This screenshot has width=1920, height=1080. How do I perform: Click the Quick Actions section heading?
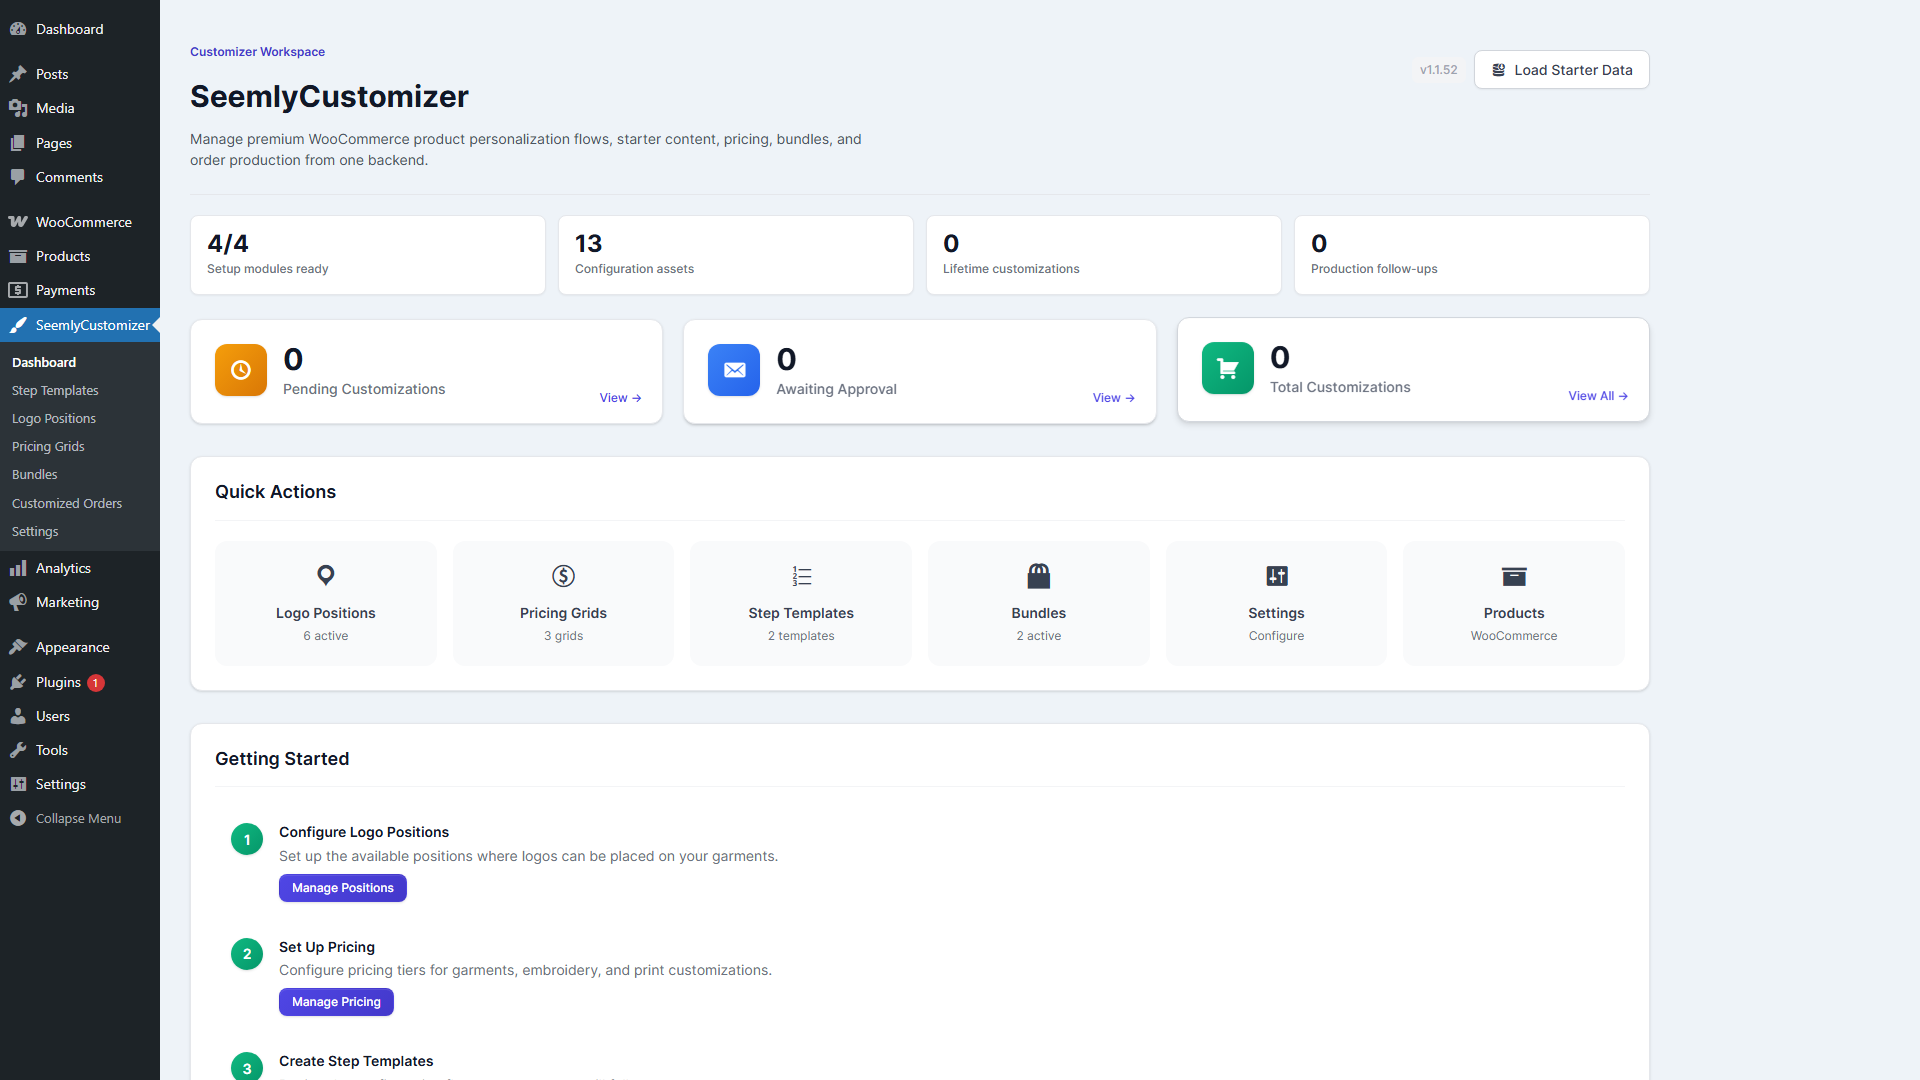click(275, 492)
